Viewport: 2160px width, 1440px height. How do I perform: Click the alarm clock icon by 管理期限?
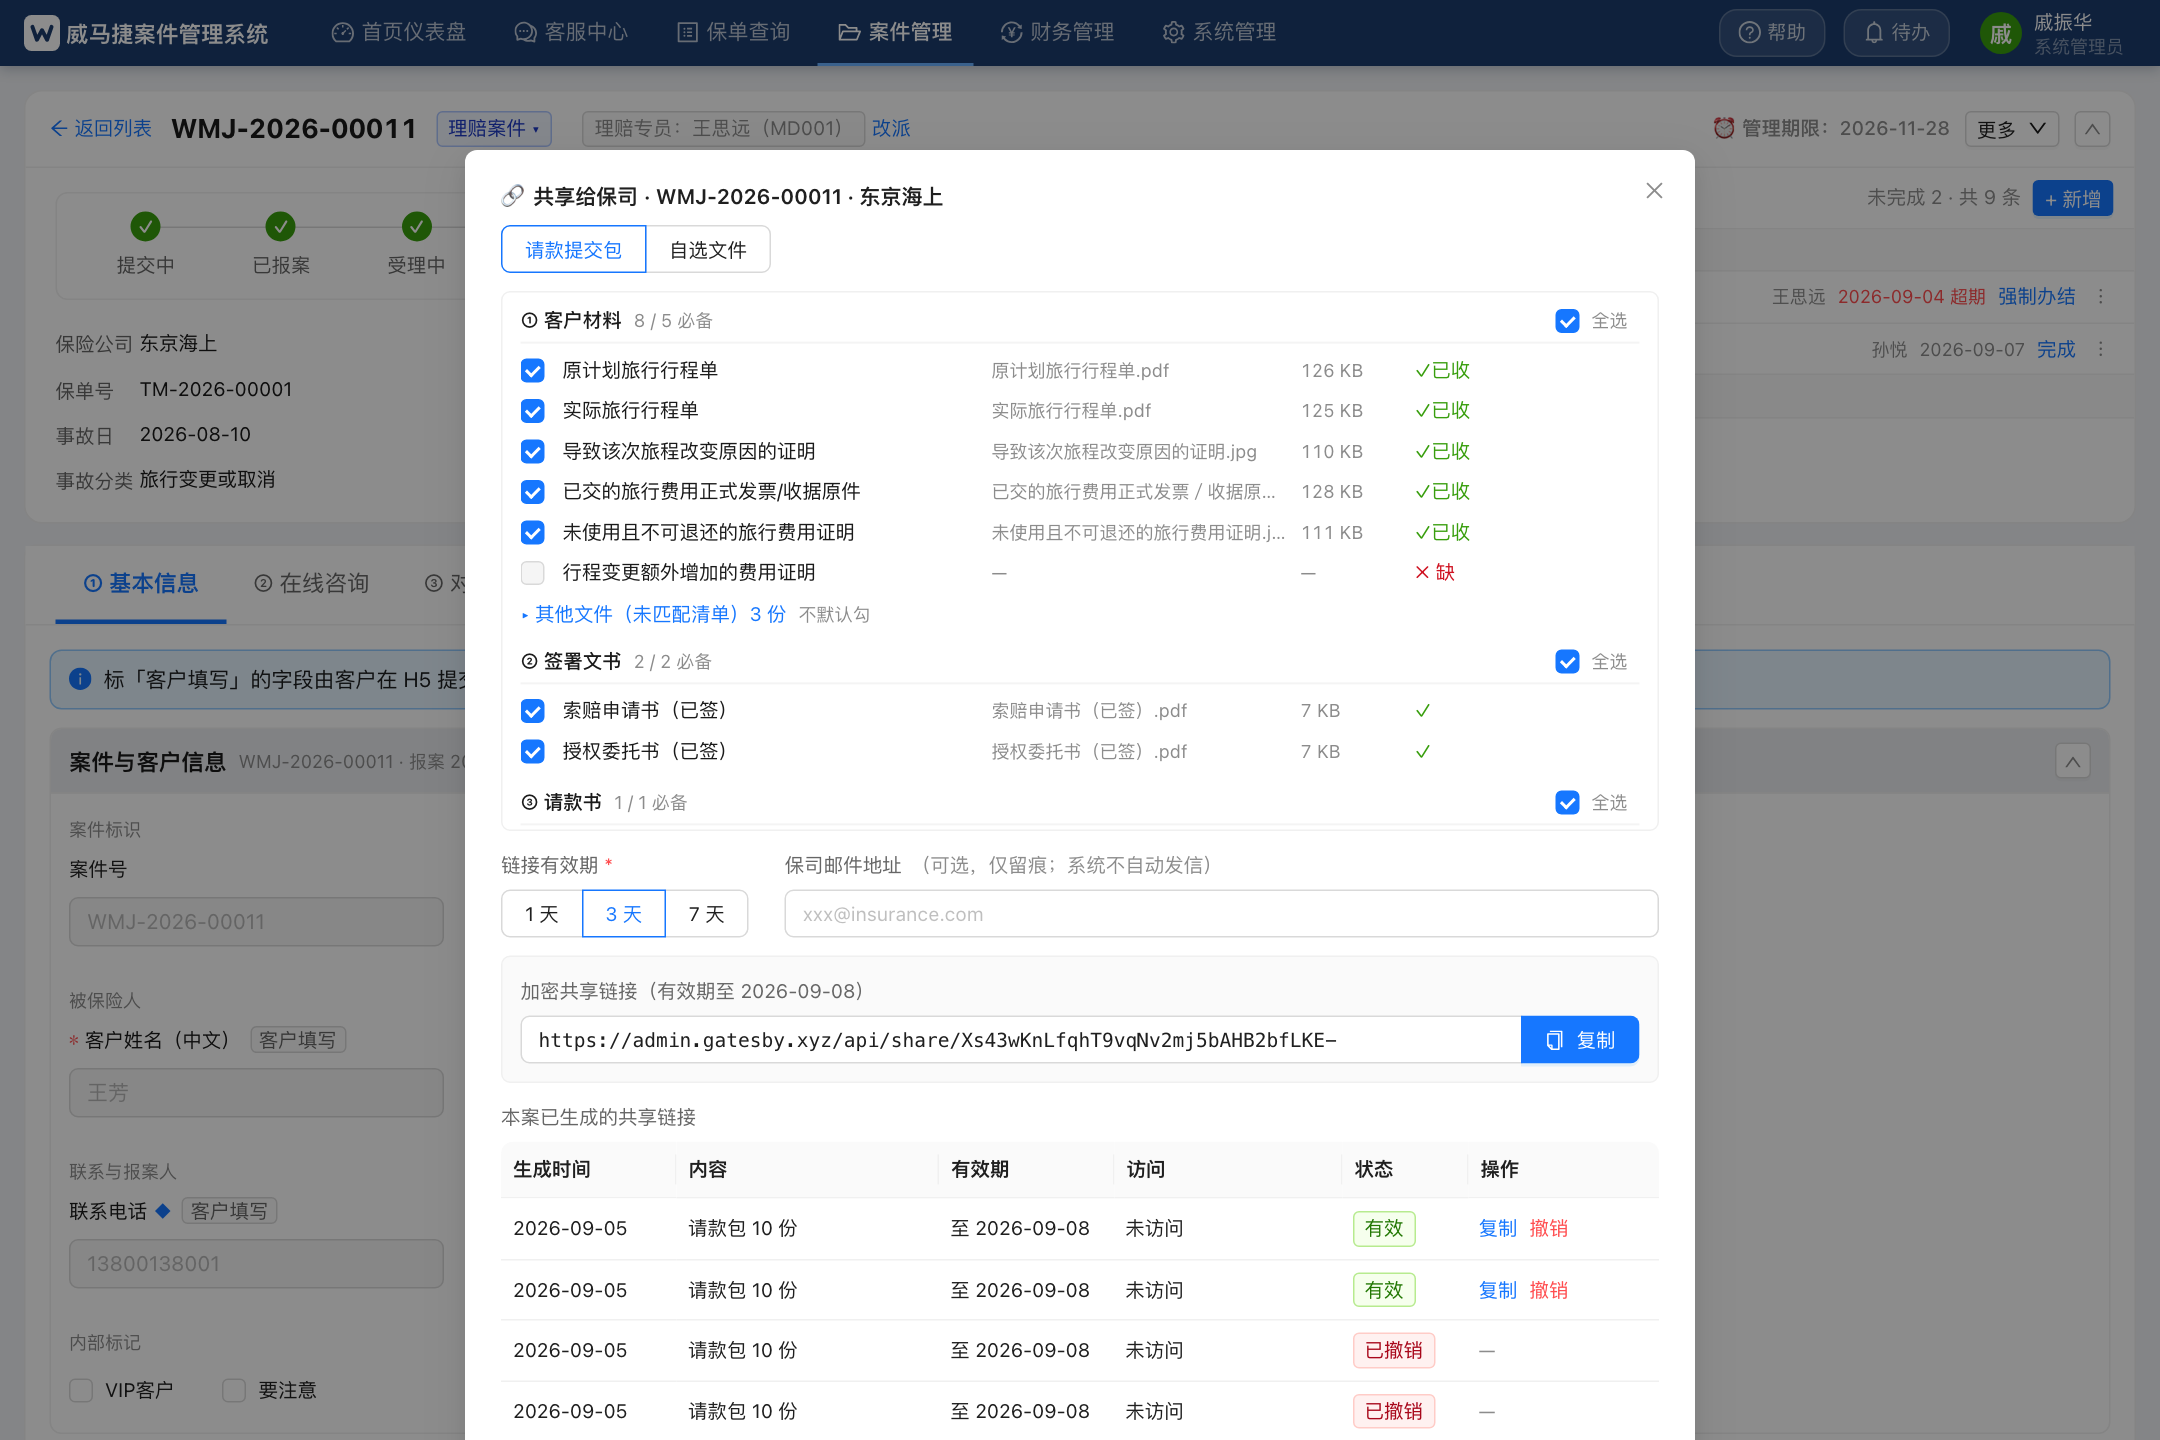pos(1724,128)
